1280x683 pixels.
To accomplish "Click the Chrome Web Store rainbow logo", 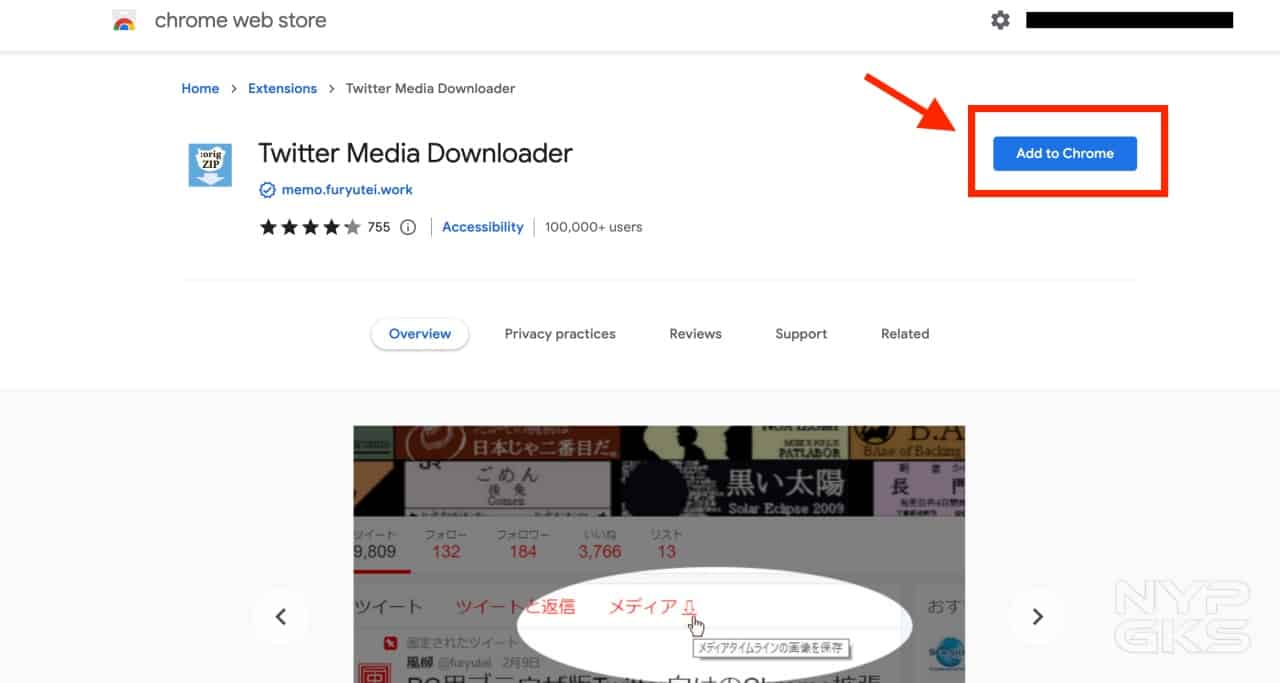I will point(124,20).
